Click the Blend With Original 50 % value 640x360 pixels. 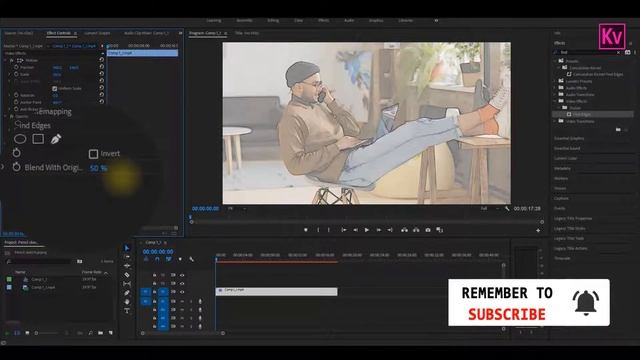(x=98, y=168)
